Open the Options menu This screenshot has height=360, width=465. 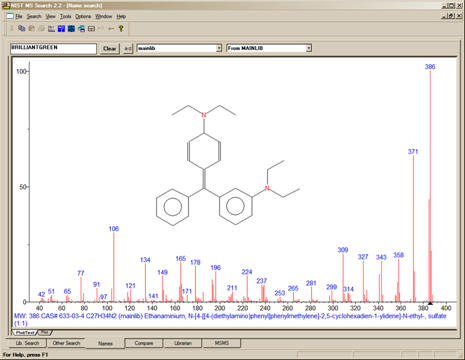point(83,16)
